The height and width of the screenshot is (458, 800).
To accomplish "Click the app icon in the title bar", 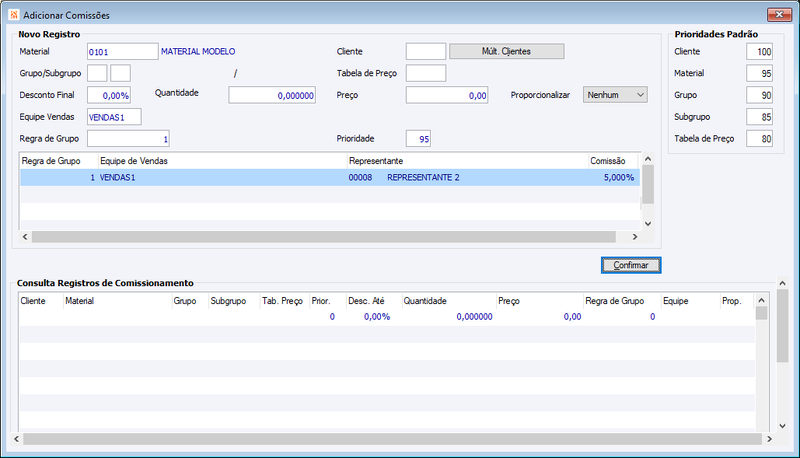I will [x=13, y=15].
